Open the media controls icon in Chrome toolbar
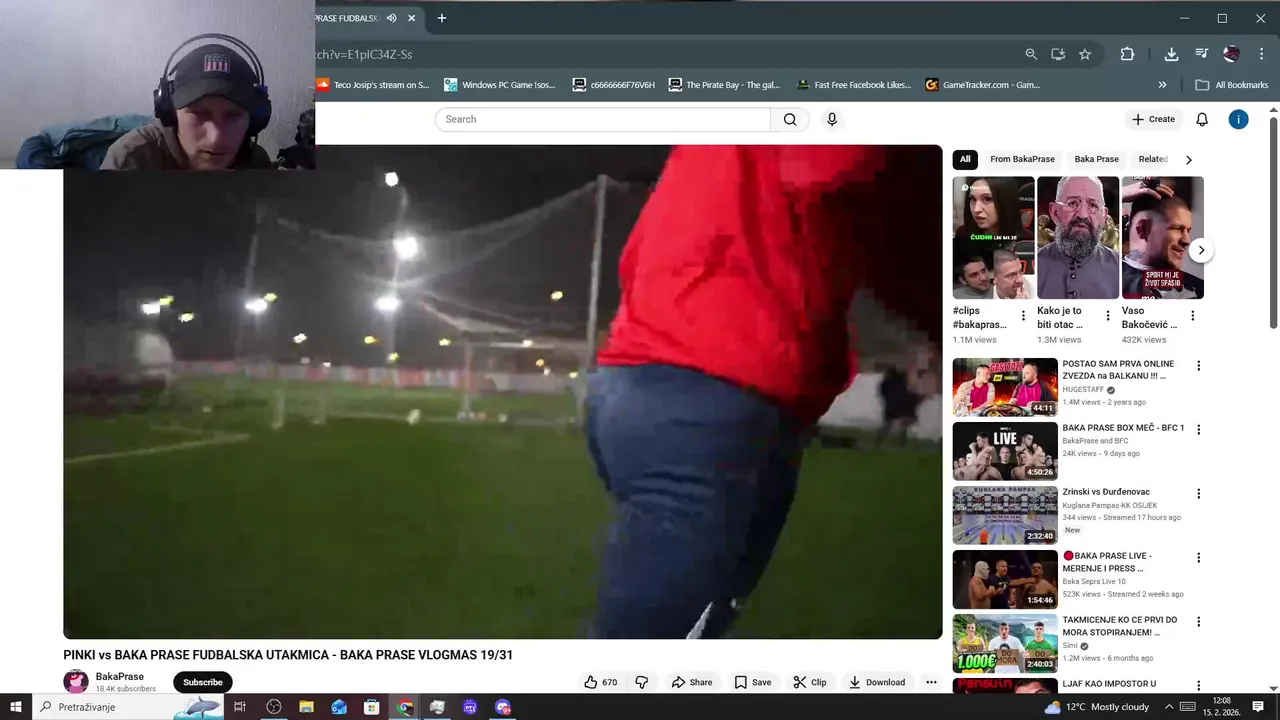Viewport: 1280px width, 720px height. [x=1202, y=54]
